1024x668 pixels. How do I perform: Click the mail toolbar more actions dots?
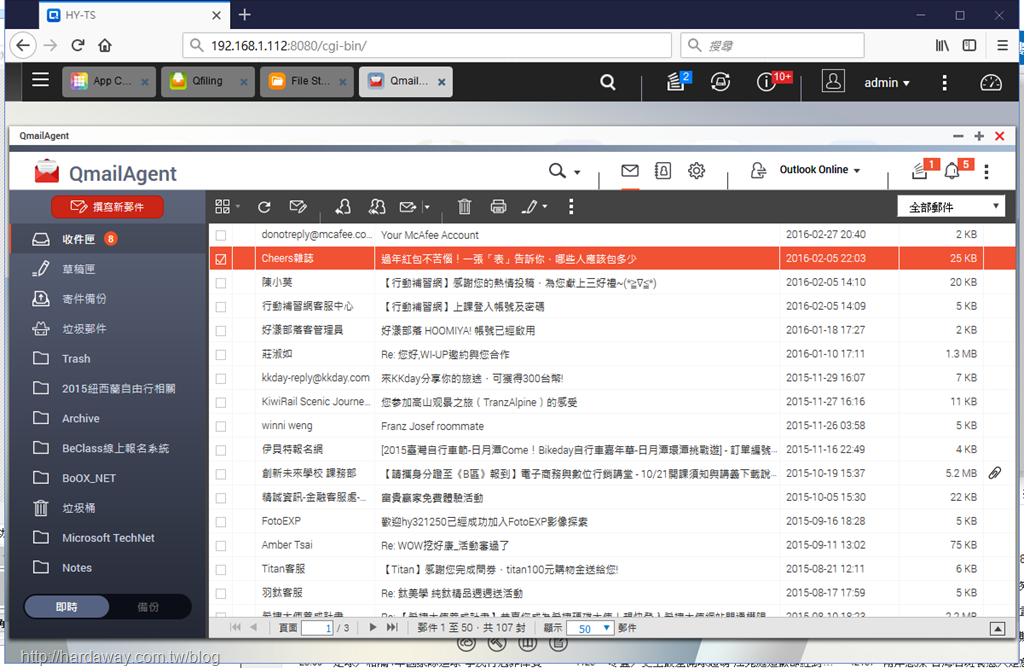[571, 206]
